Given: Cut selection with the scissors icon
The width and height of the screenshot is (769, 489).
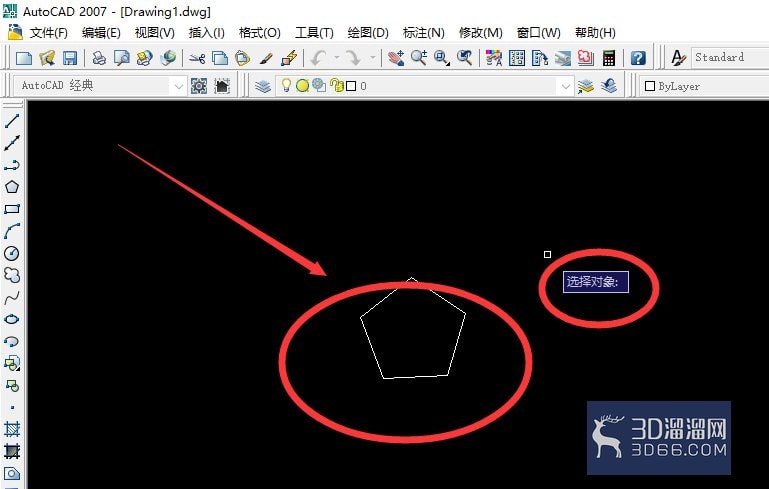Looking at the screenshot, I should (197, 58).
